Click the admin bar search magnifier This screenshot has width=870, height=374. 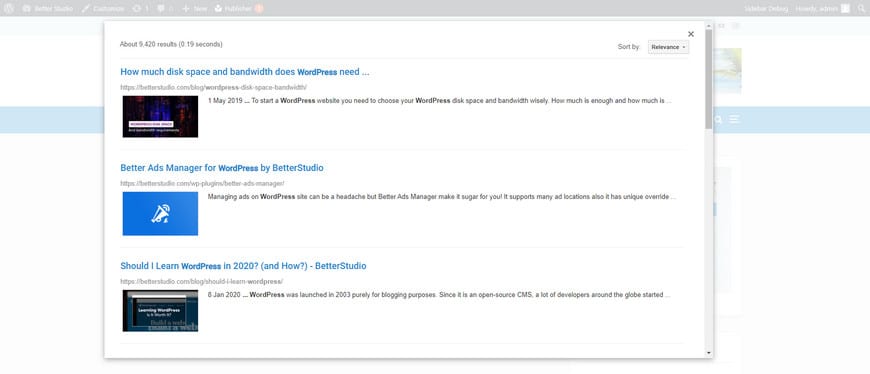[x=861, y=8]
